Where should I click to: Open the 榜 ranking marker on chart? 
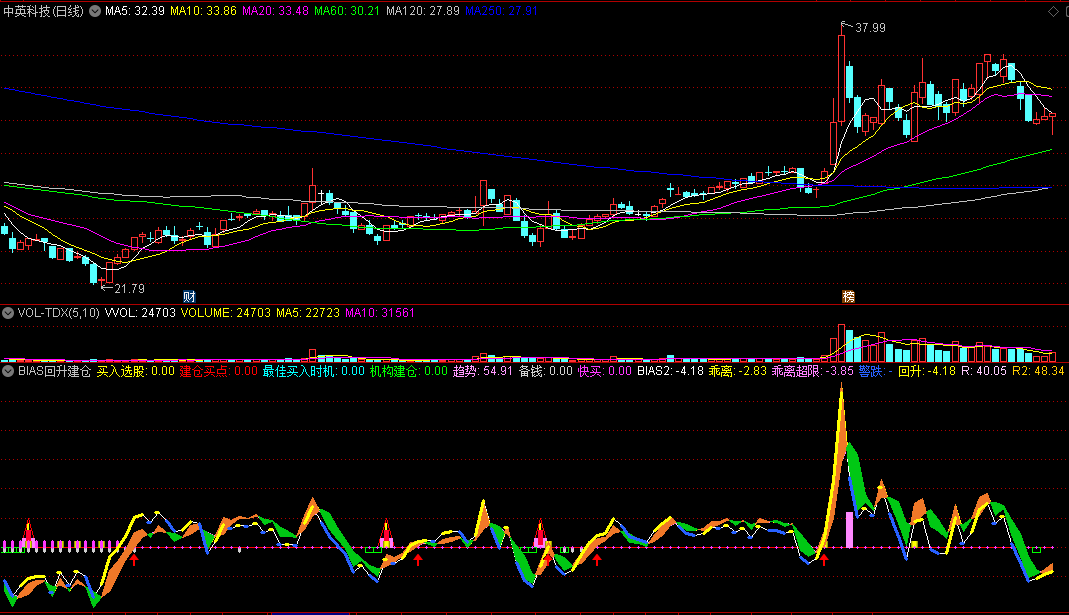(848, 297)
